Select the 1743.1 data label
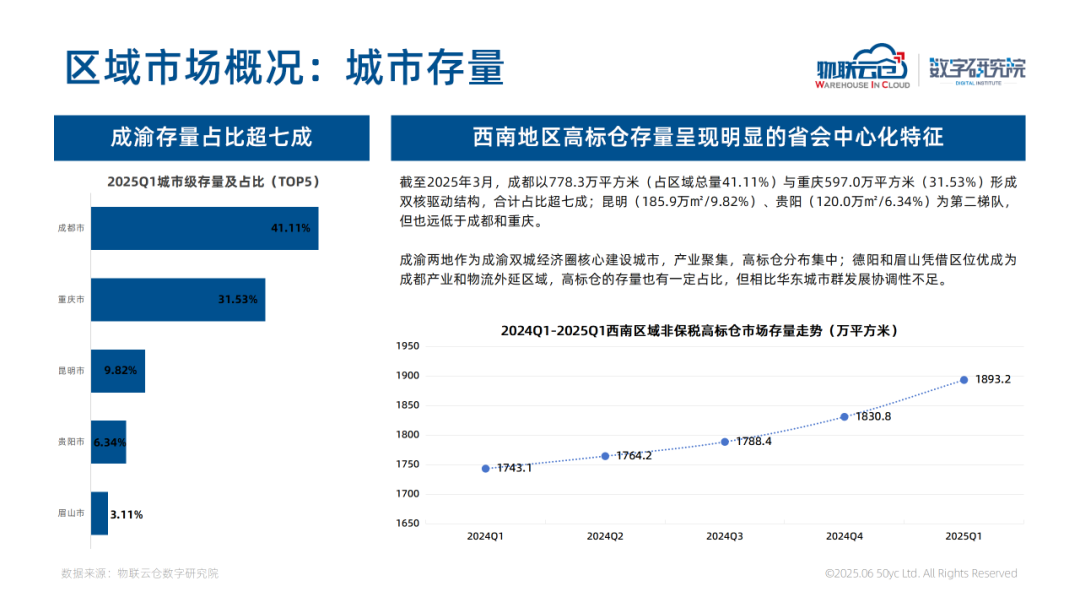Screen dimensions: 1080x608 pyautogui.click(x=515, y=468)
